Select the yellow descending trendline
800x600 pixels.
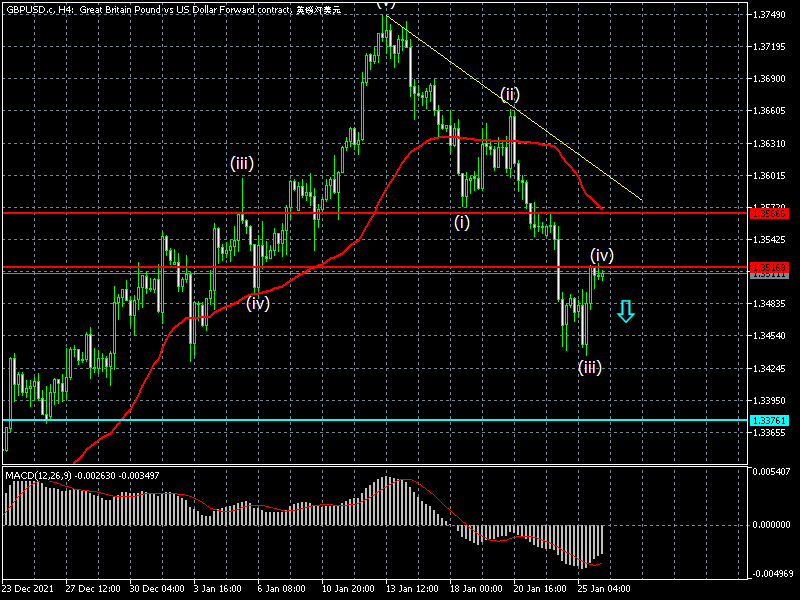[x=514, y=108]
